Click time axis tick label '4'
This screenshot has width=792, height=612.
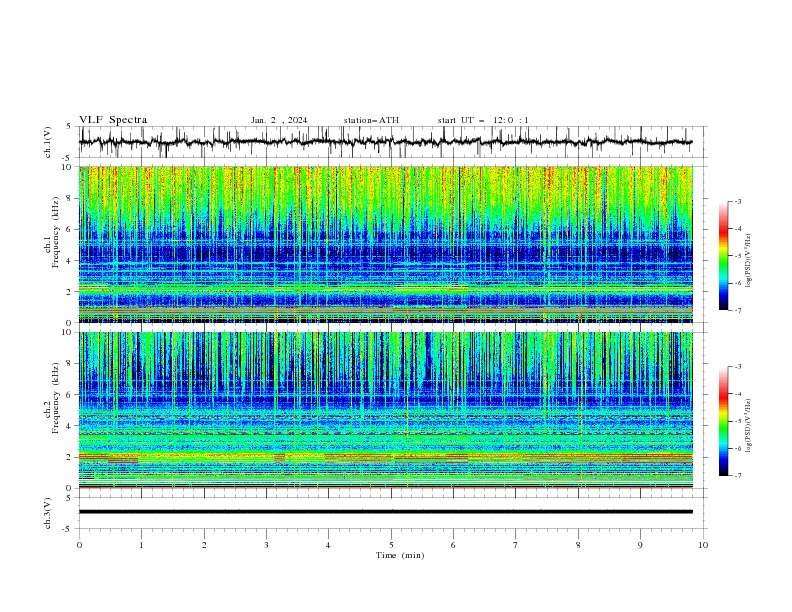pyautogui.click(x=328, y=545)
